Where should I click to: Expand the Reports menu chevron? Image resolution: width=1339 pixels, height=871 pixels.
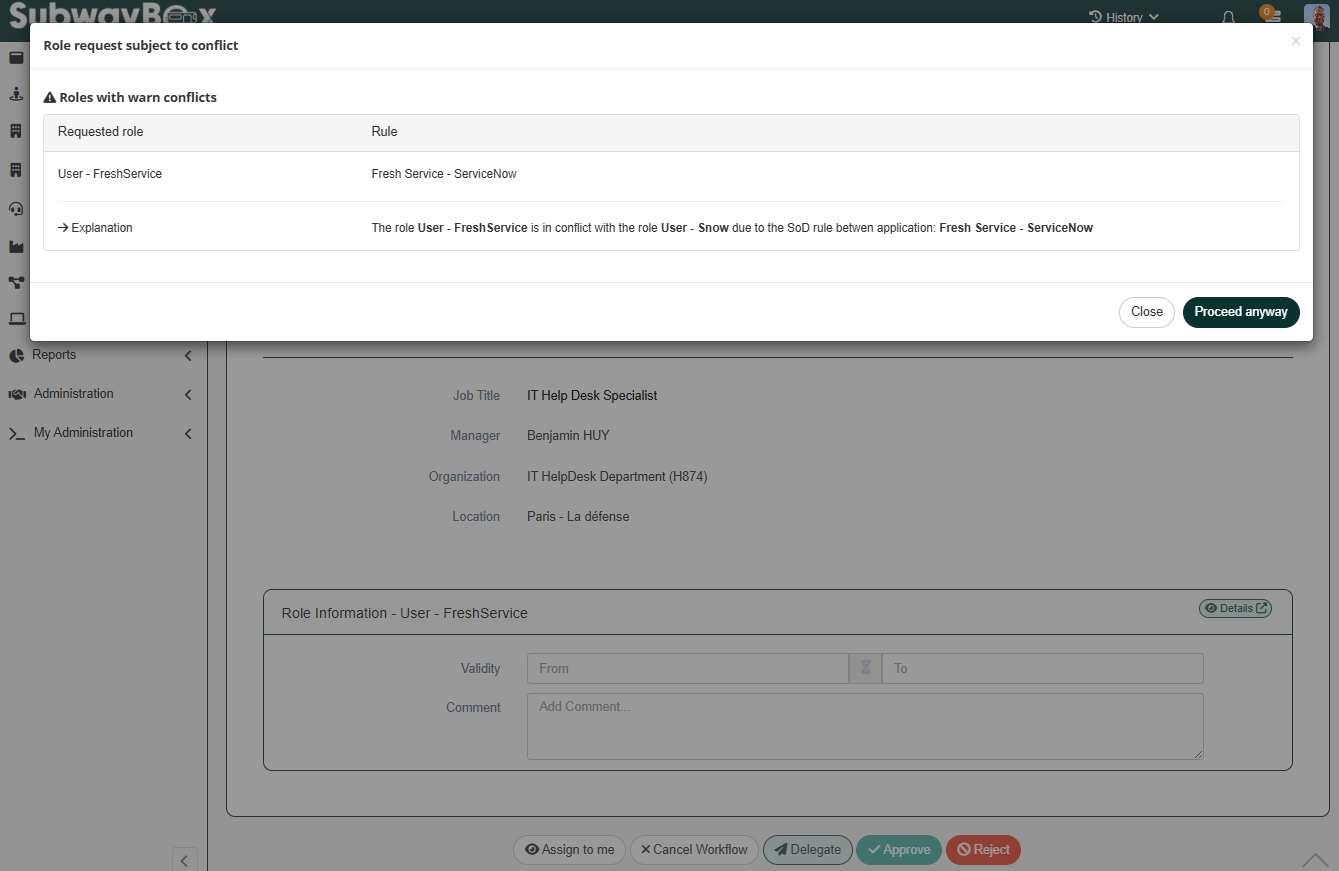[188, 356]
